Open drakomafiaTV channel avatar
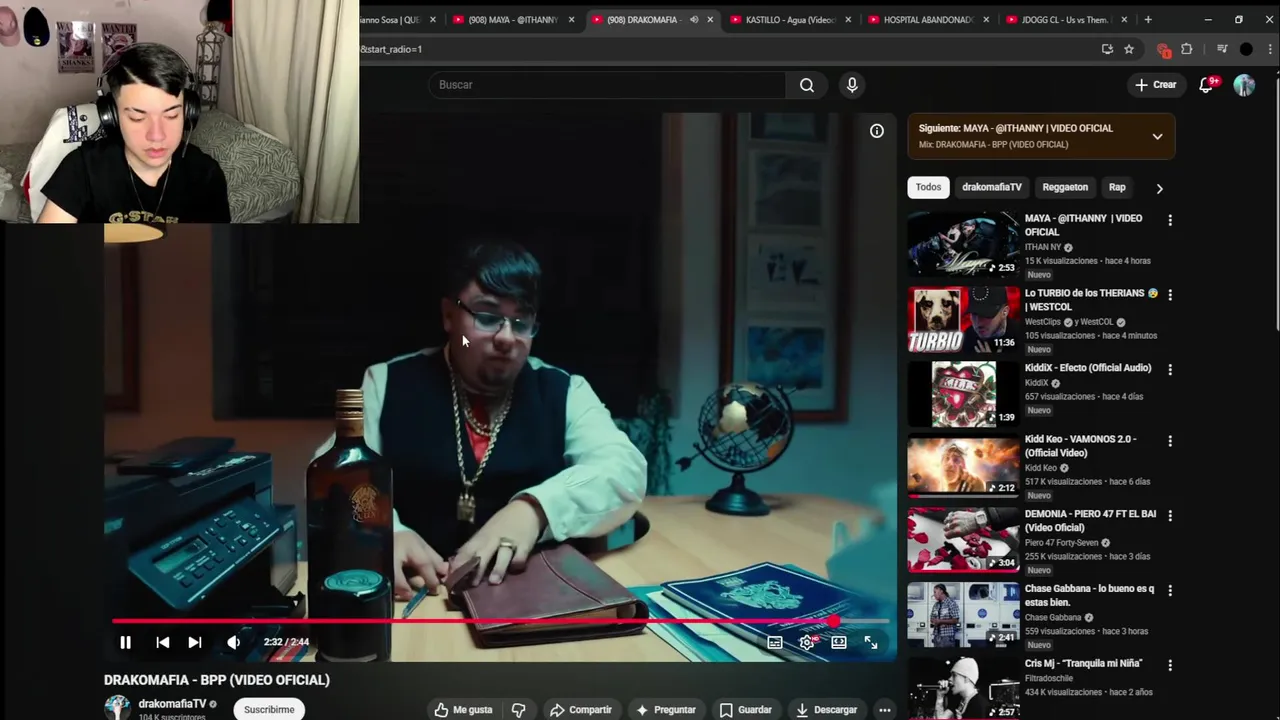1280x720 pixels. [x=118, y=708]
